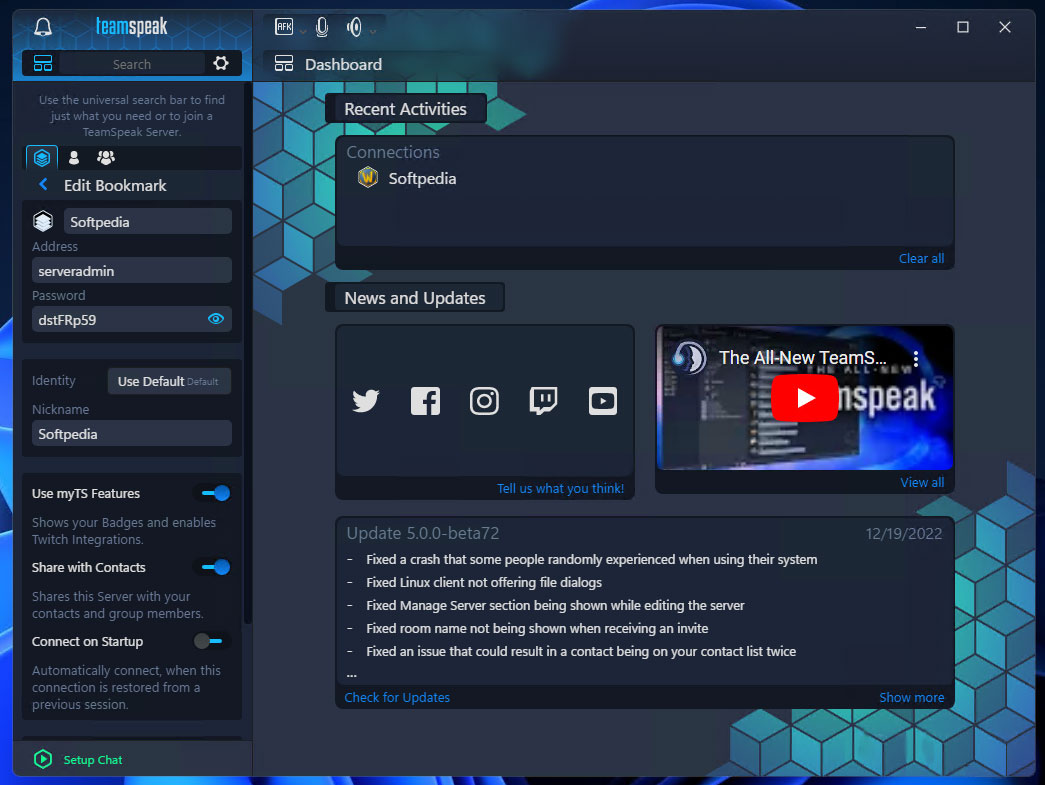Click Recent Activities heading

coord(405,109)
